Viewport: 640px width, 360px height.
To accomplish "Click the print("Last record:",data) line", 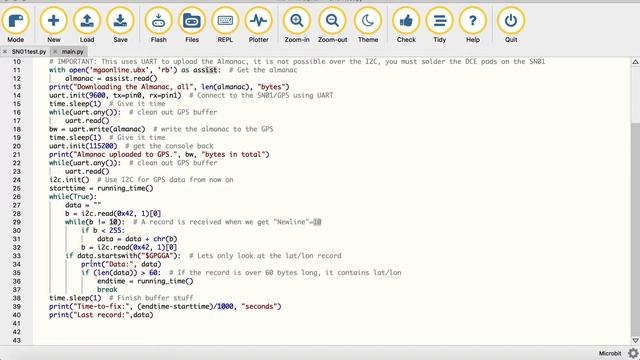I will click(101, 315).
